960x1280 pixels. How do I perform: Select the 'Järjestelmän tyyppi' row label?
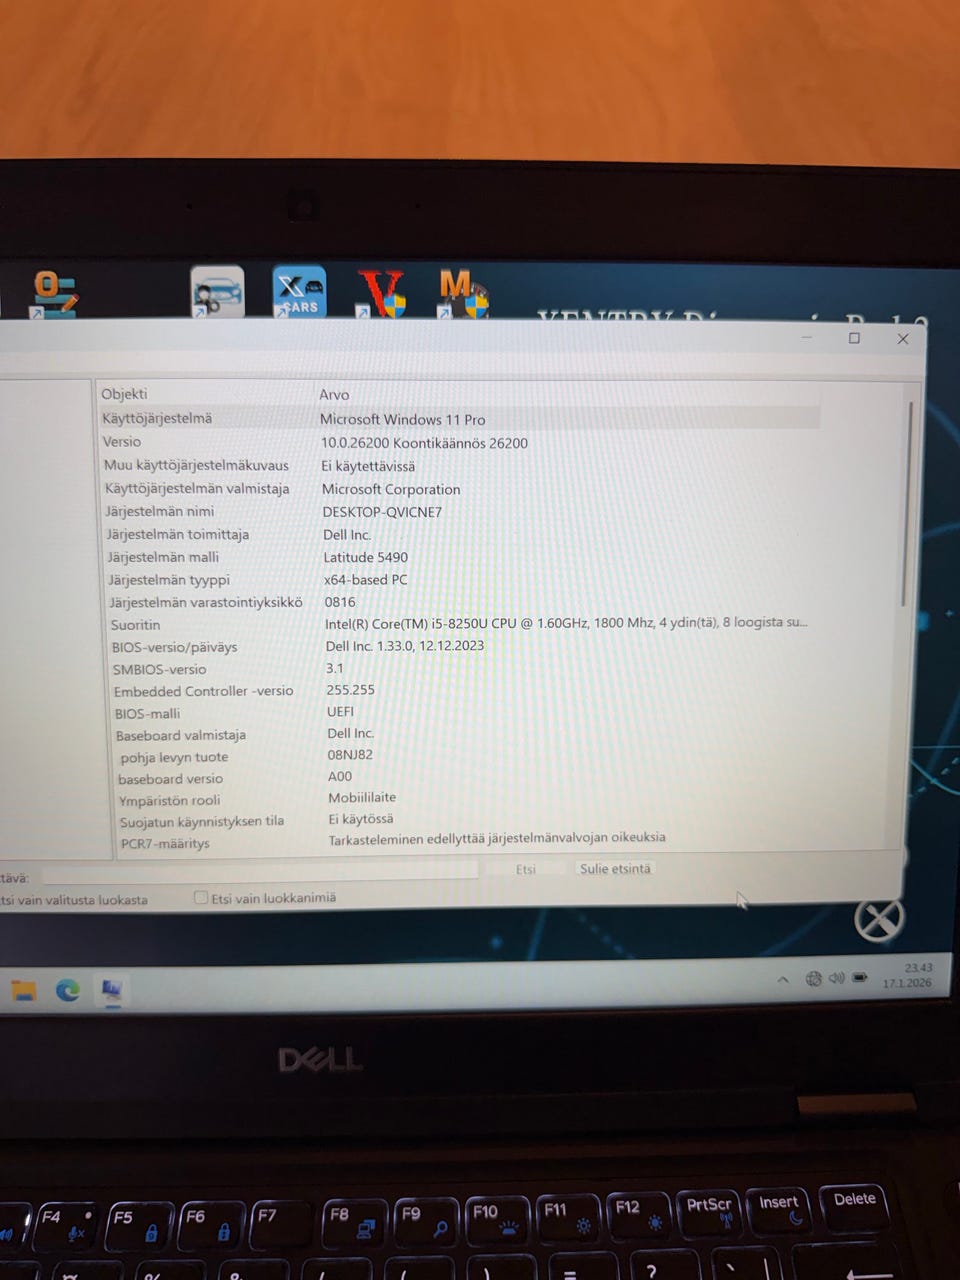click(x=169, y=579)
